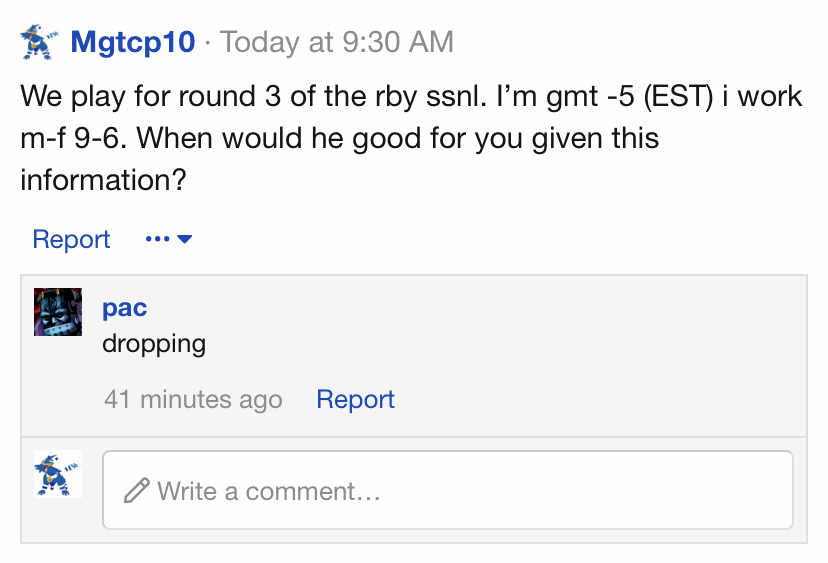
Task: Focus the 'Write a comment…' input field
Action: click(x=448, y=490)
